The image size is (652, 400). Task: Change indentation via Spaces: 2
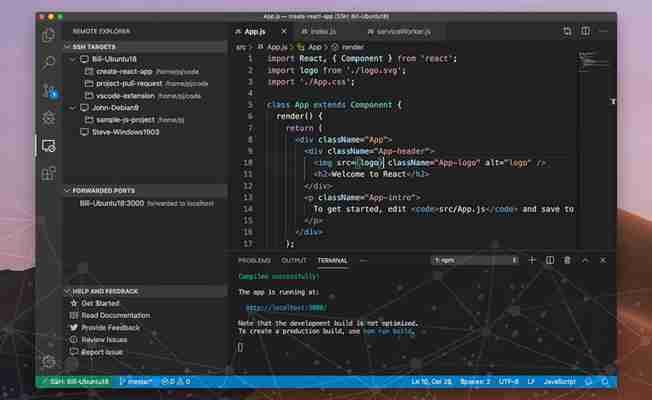(x=475, y=381)
